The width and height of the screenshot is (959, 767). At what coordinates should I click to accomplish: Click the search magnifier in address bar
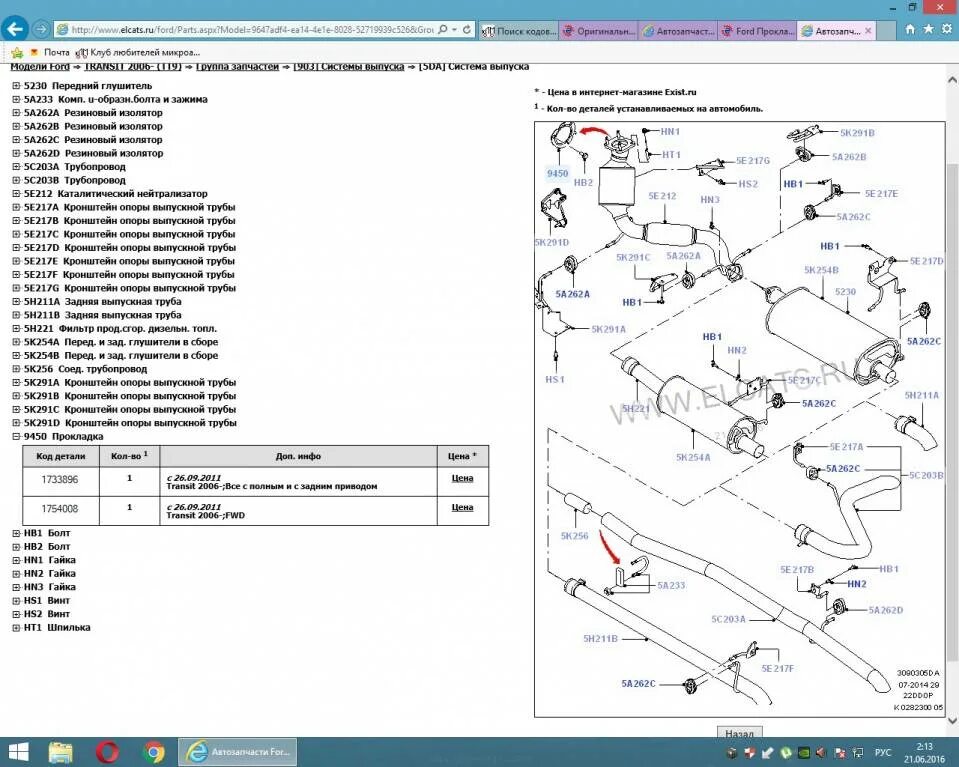click(x=443, y=29)
